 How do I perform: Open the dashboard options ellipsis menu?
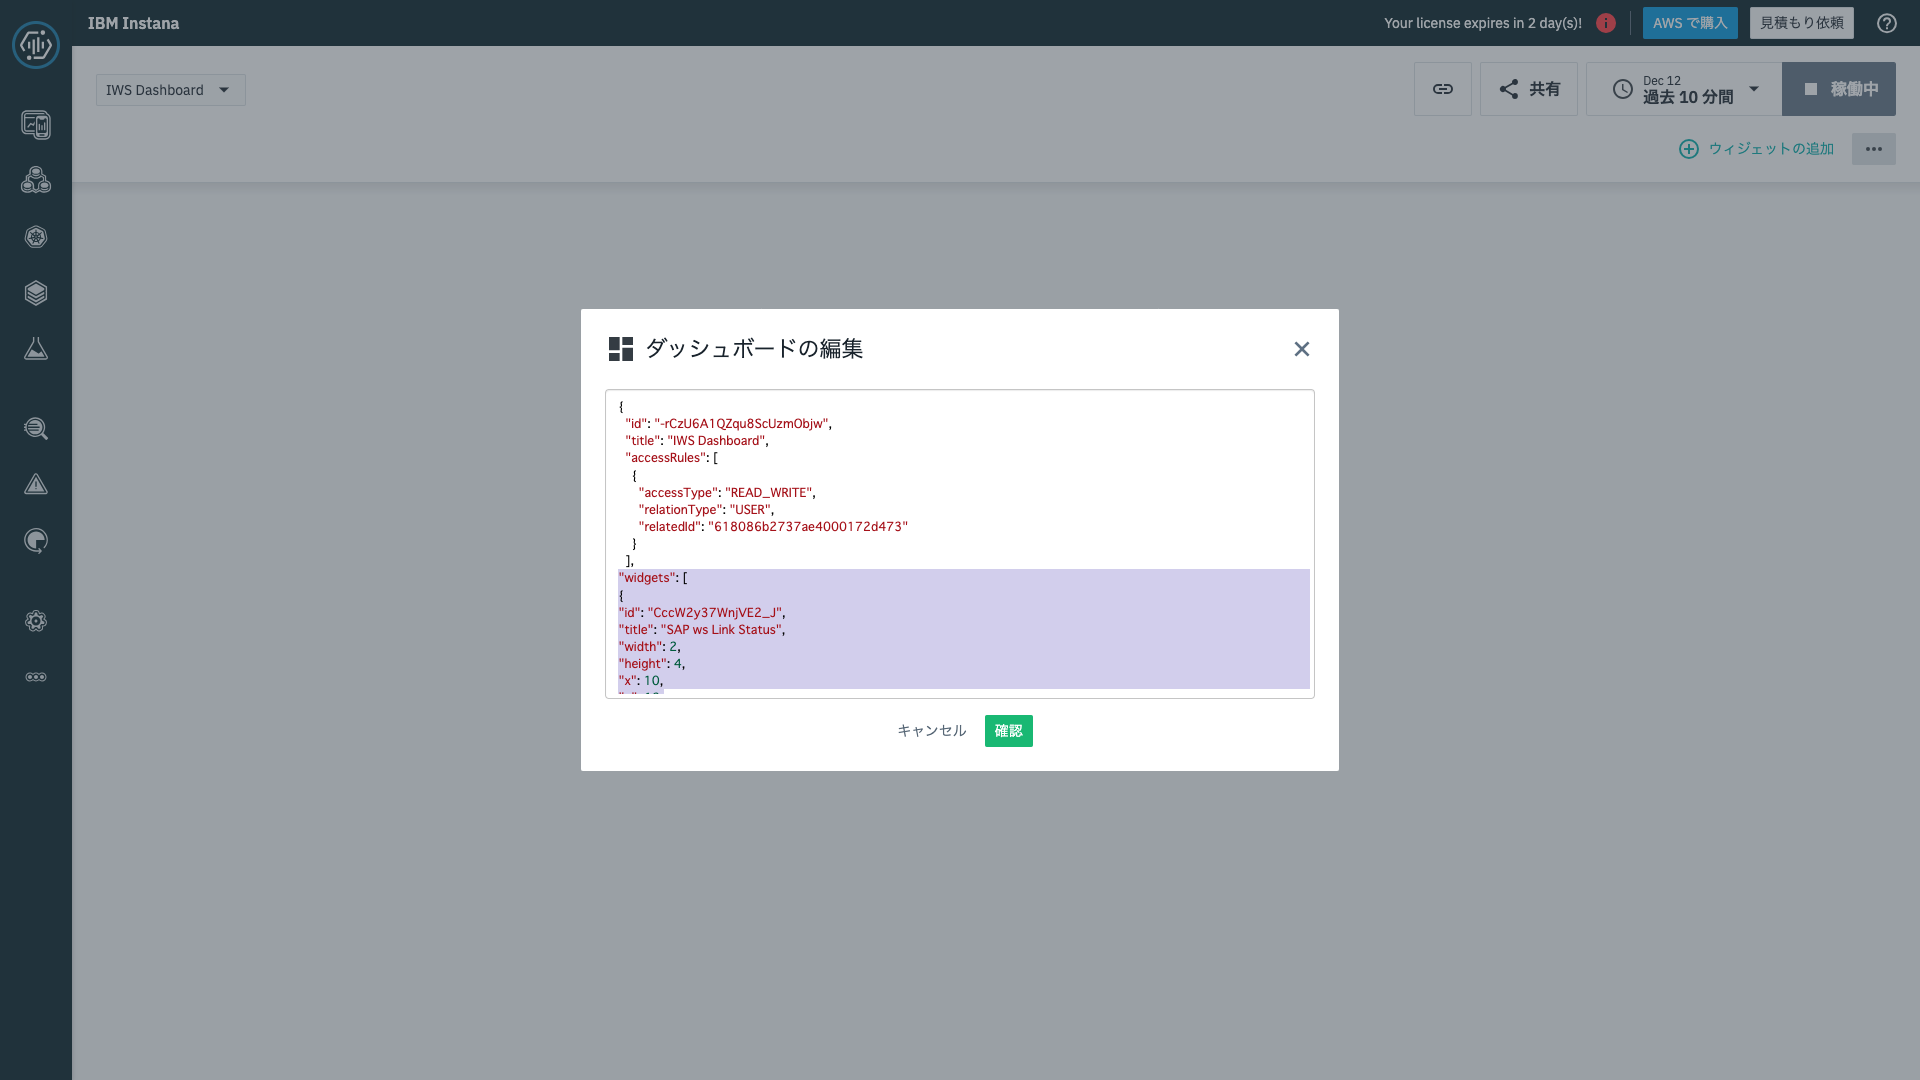coord(1874,149)
